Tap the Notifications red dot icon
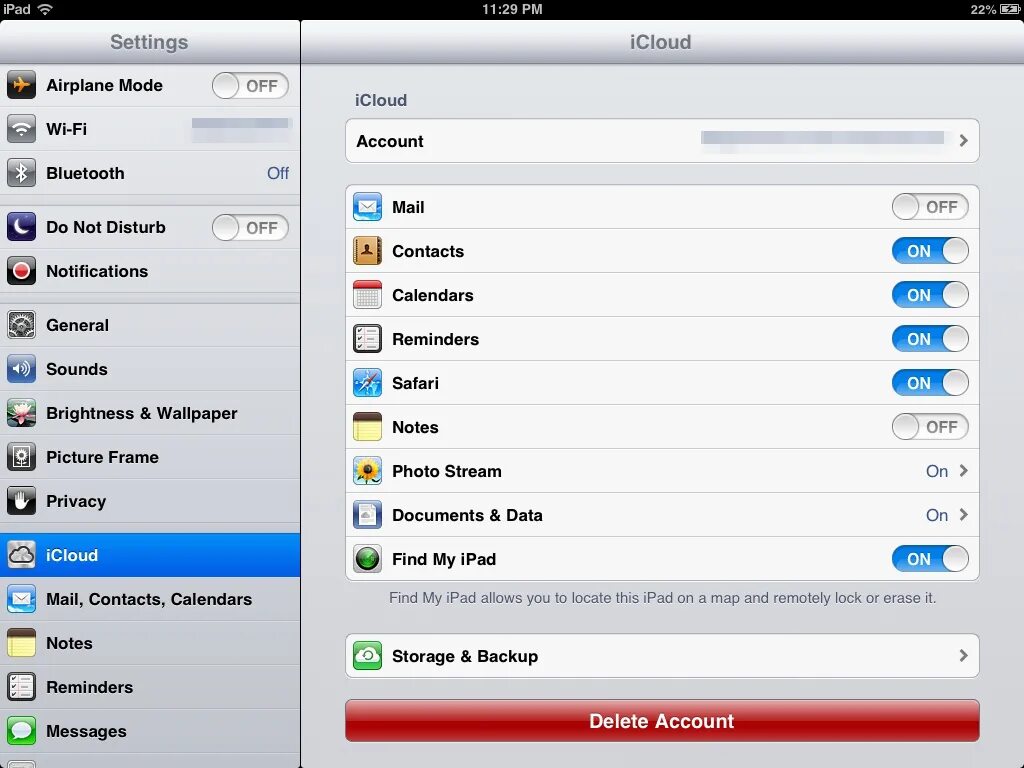This screenshot has height=768, width=1024. [22, 271]
